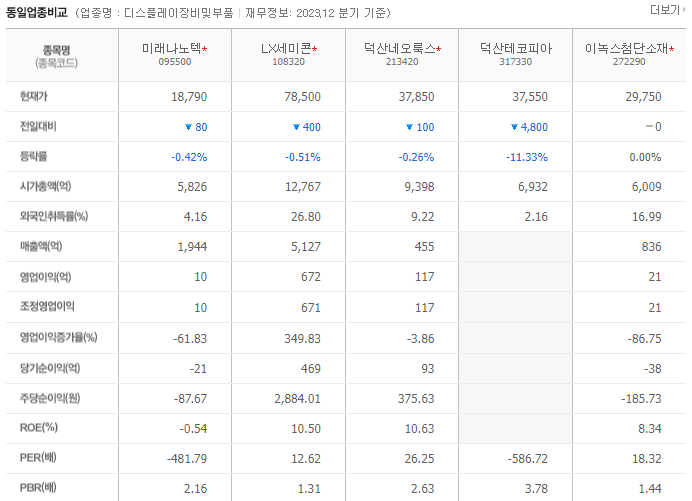692x501 pixels.
Task: Click the change rate -0.26%
Action: tap(416, 157)
